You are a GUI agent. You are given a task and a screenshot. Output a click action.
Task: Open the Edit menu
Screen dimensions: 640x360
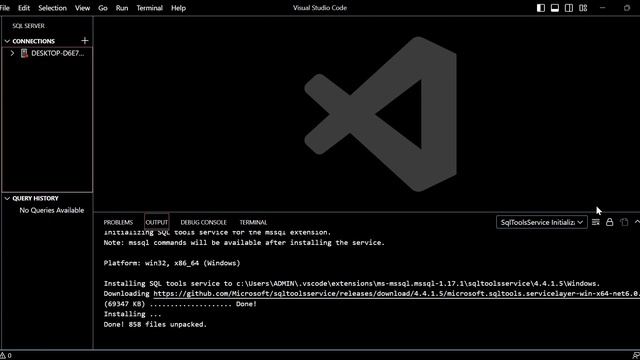[x=24, y=8]
